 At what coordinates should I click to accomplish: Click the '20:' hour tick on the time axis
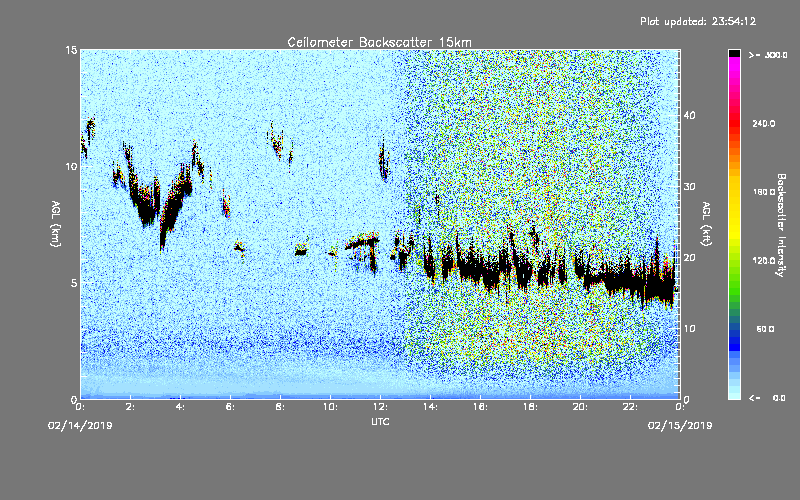(581, 407)
